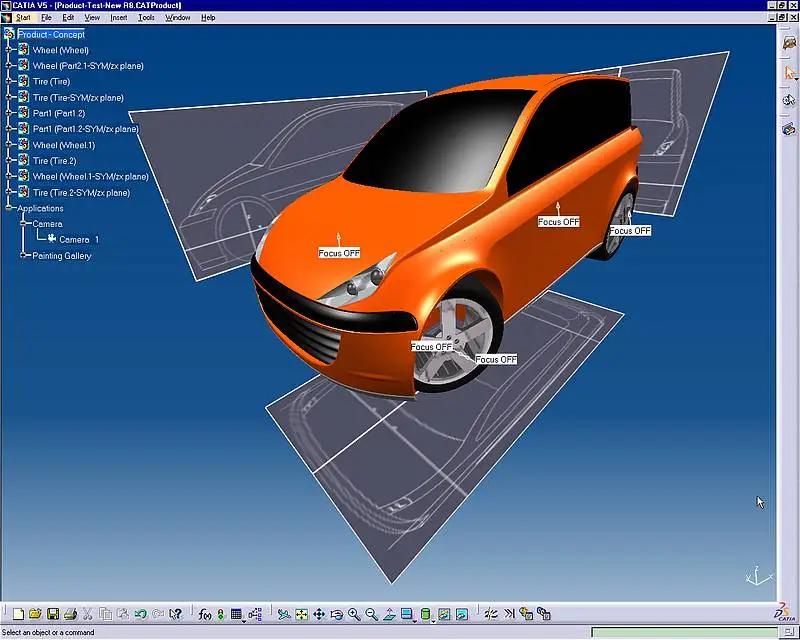This screenshot has width=800, height=640.
Task: Collapse the Camera tree node
Action: (x=23, y=224)
